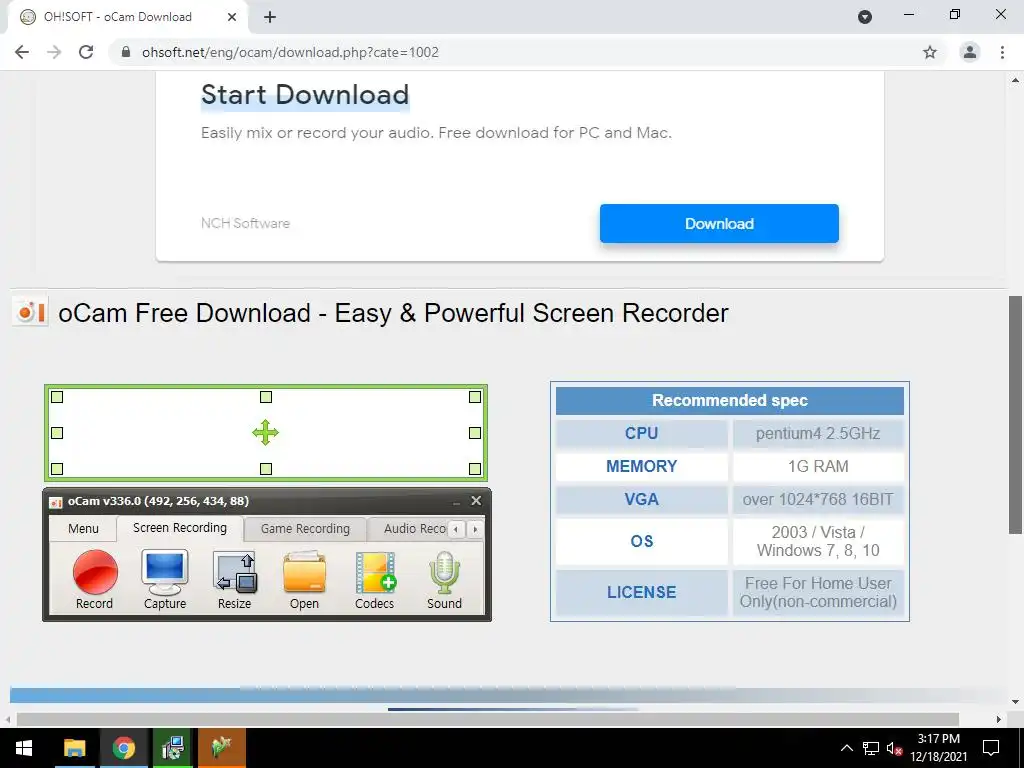This screenshot has width=1024, height=768.
Task: Open Windows Start menu
Action: click(x=24, y=748)
